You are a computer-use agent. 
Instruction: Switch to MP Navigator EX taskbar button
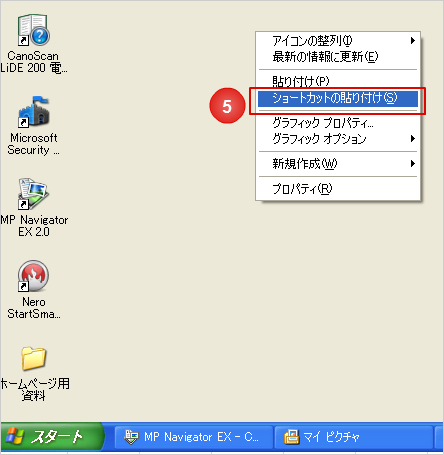(x=194, y=437)
